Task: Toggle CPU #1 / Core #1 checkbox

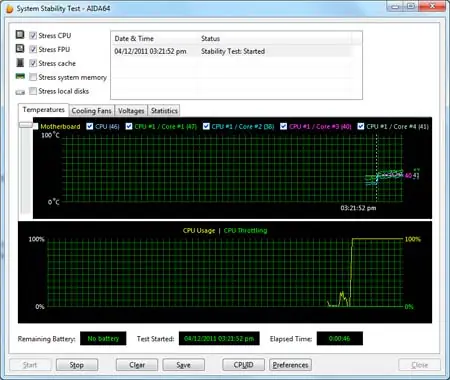Action: pyautogui.click(x=129, y=126)
